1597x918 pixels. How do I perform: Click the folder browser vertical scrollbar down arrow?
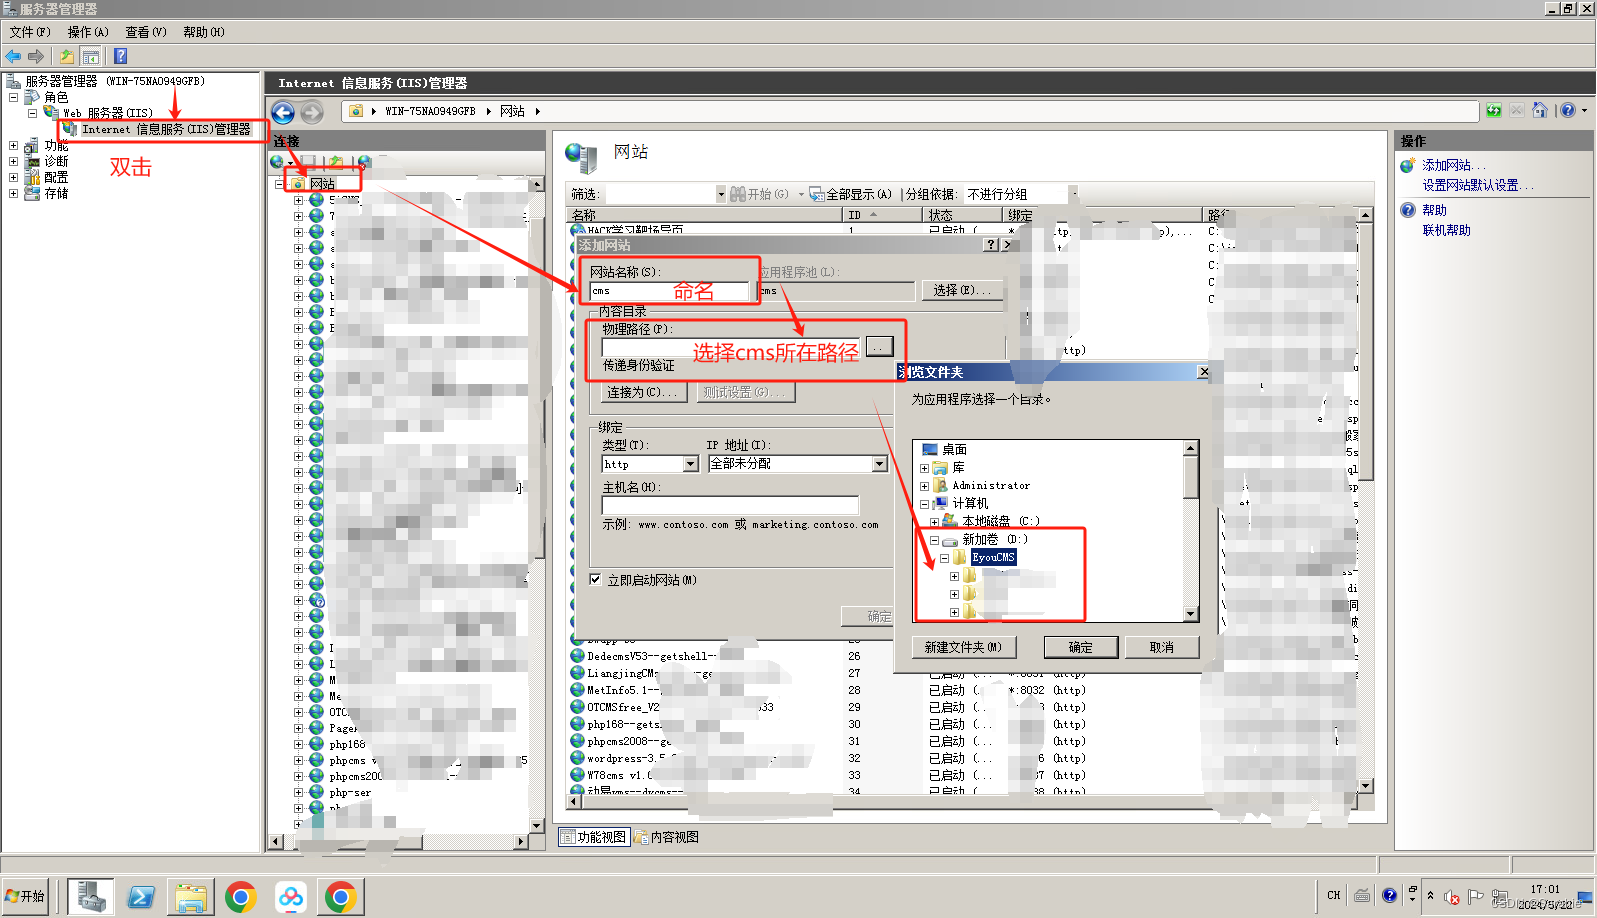[1190, 614]
